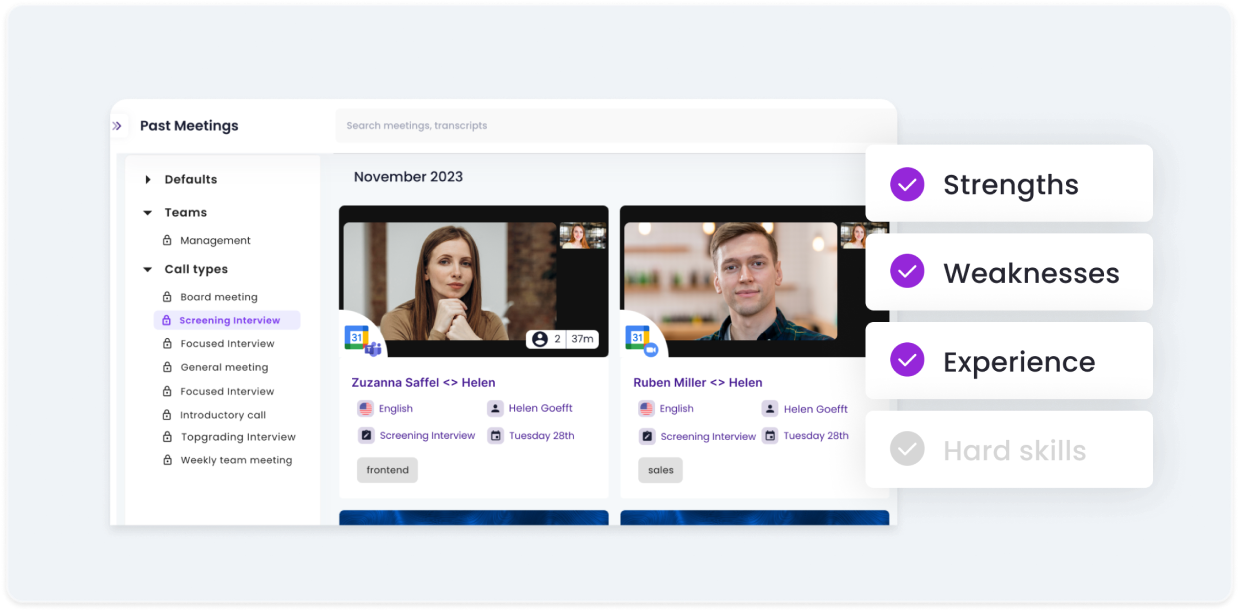This screenshot has height=611, width=1239.
Task: Click the Google Calendar icon on Zuzanna's meeting
Action: pos(355,337)
